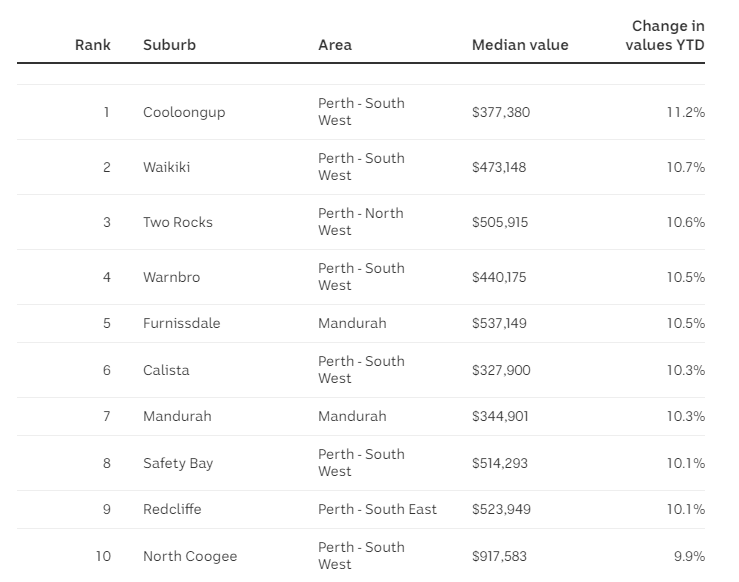Select the Redcliffe suburb cell
This screenshot has width=739, height=582.
[x=172, y=509]
